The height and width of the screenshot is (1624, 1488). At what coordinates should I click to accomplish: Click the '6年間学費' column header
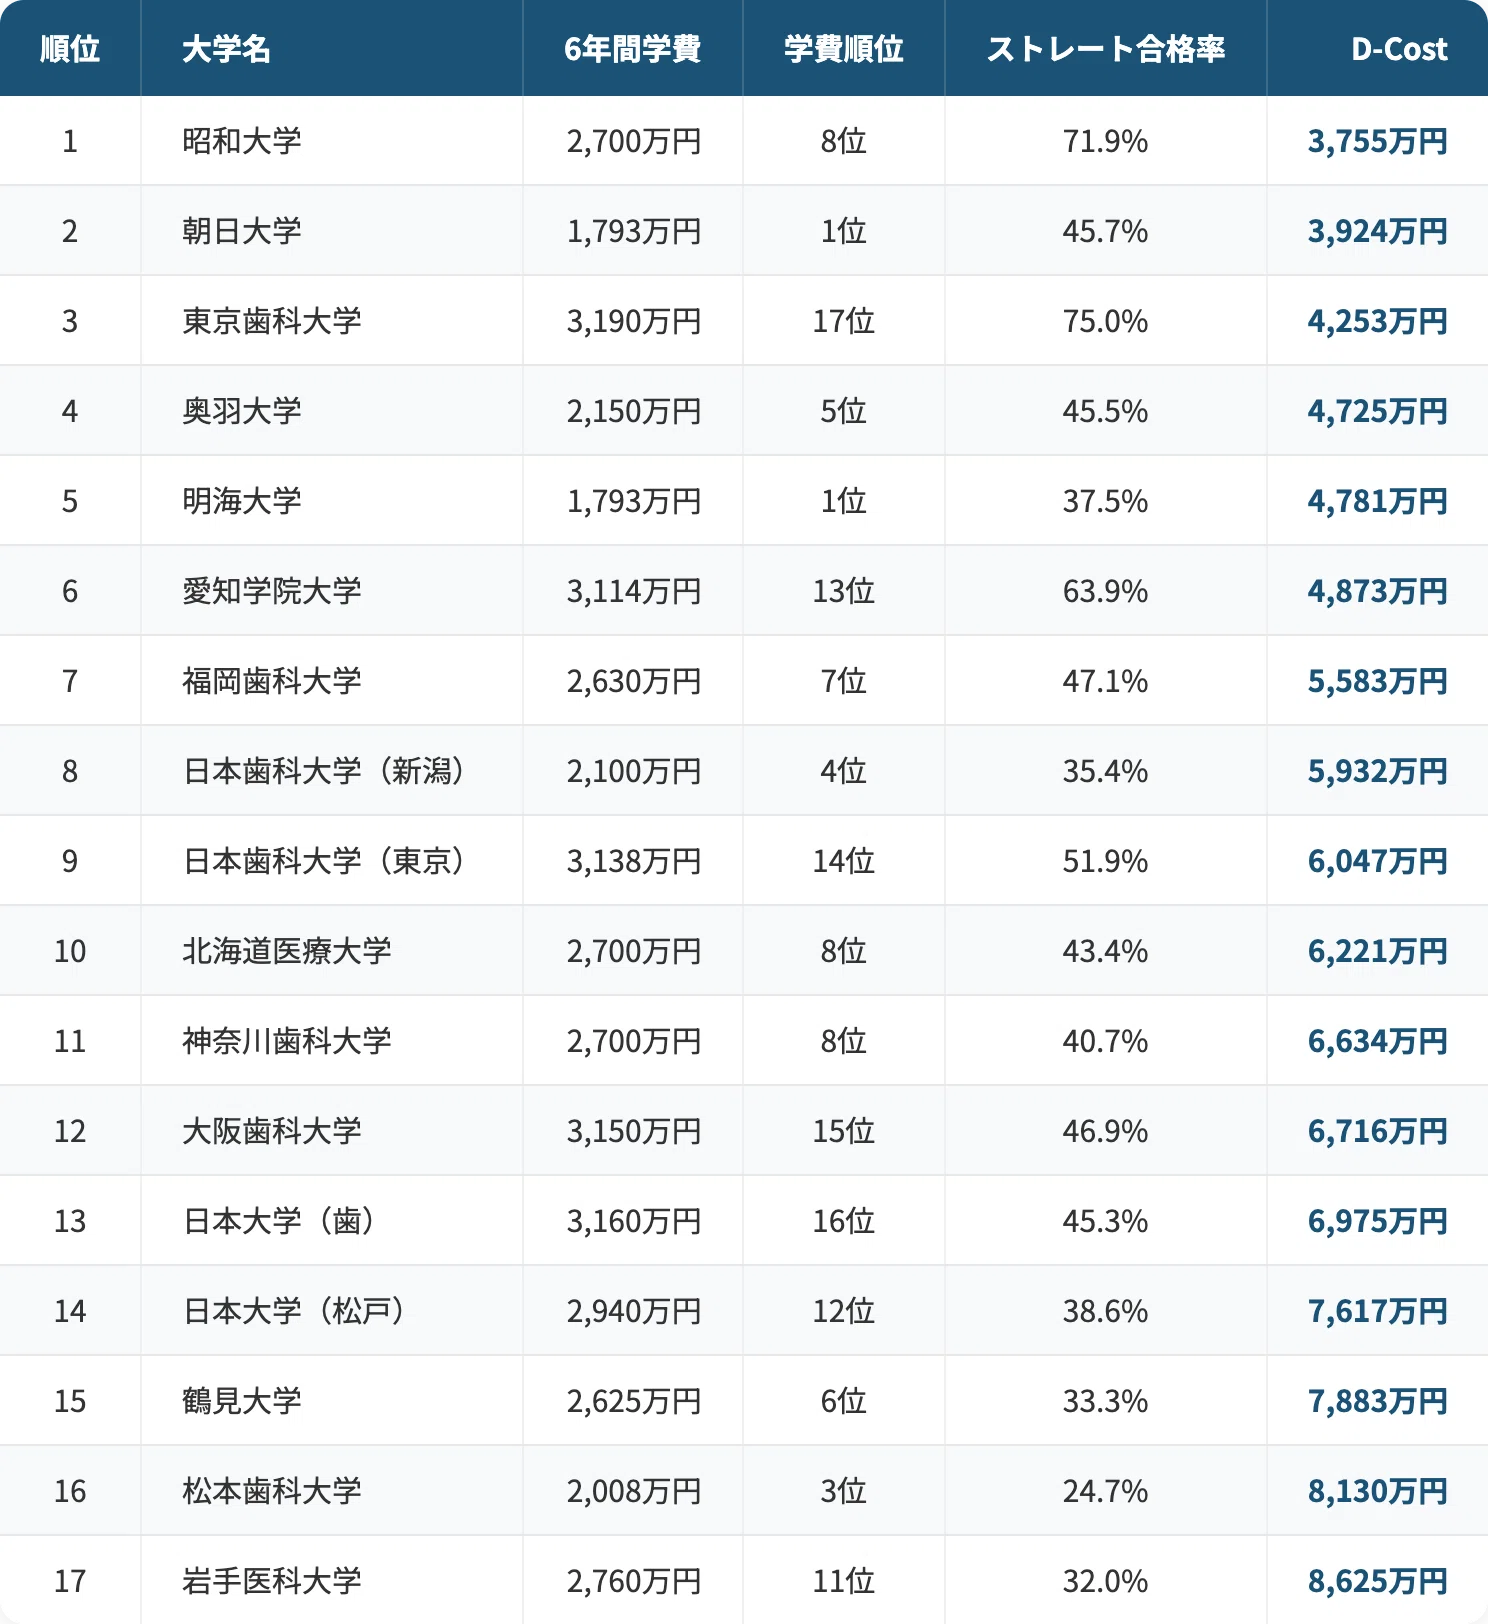(x=632, y=48)
